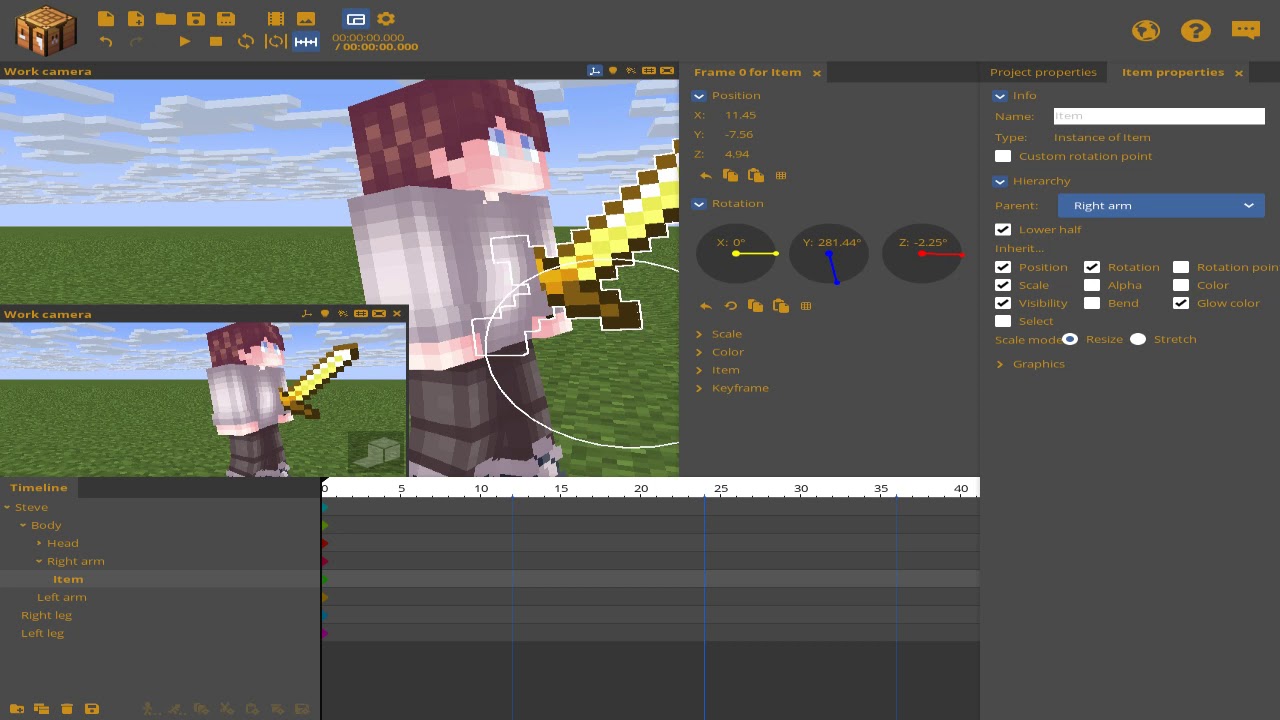
Task: Select the Item properties tab
Action: [1172, 72]
